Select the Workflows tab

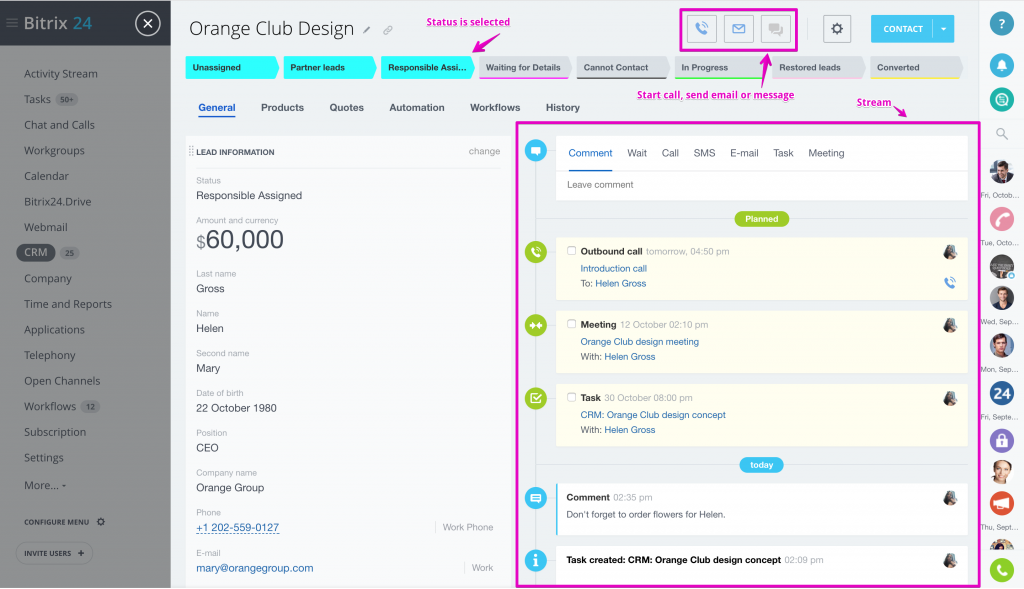tap(495, 108)
